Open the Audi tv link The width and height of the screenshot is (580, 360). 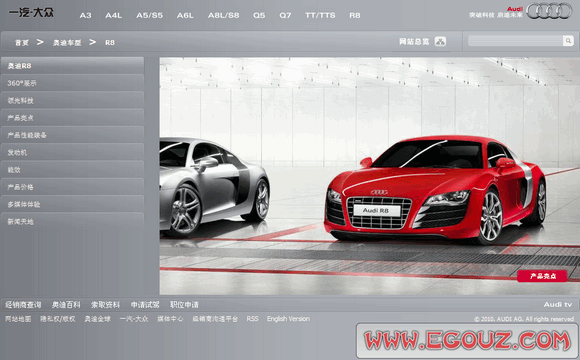558,305
